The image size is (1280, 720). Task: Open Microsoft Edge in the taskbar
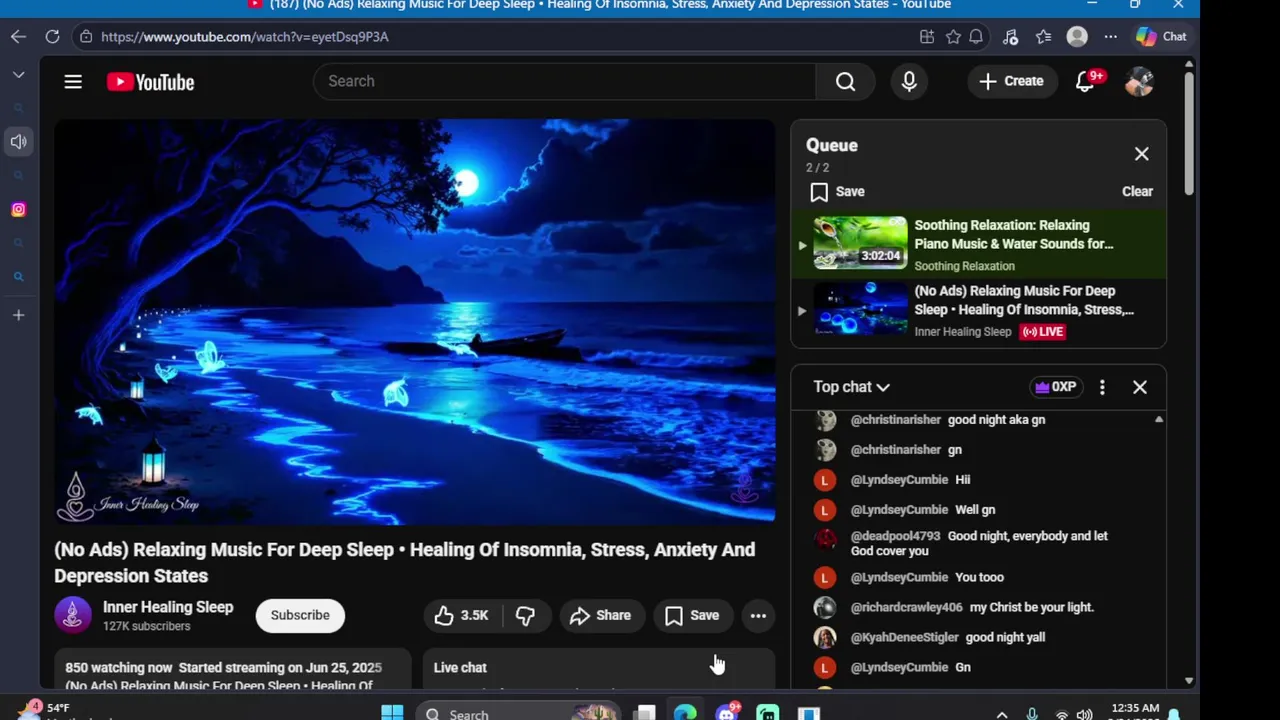[685, 713]
